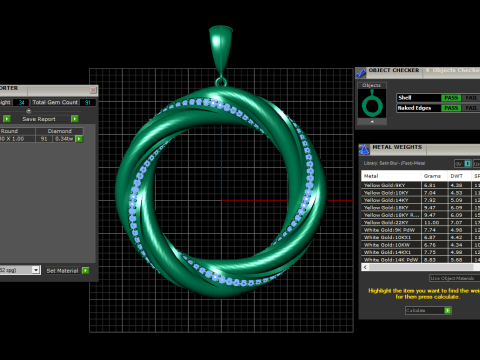Click green arrow in the Diamond 0.34tw row
Image resolution: width=480 pixels, height=360 pixels.
(79, 139)
